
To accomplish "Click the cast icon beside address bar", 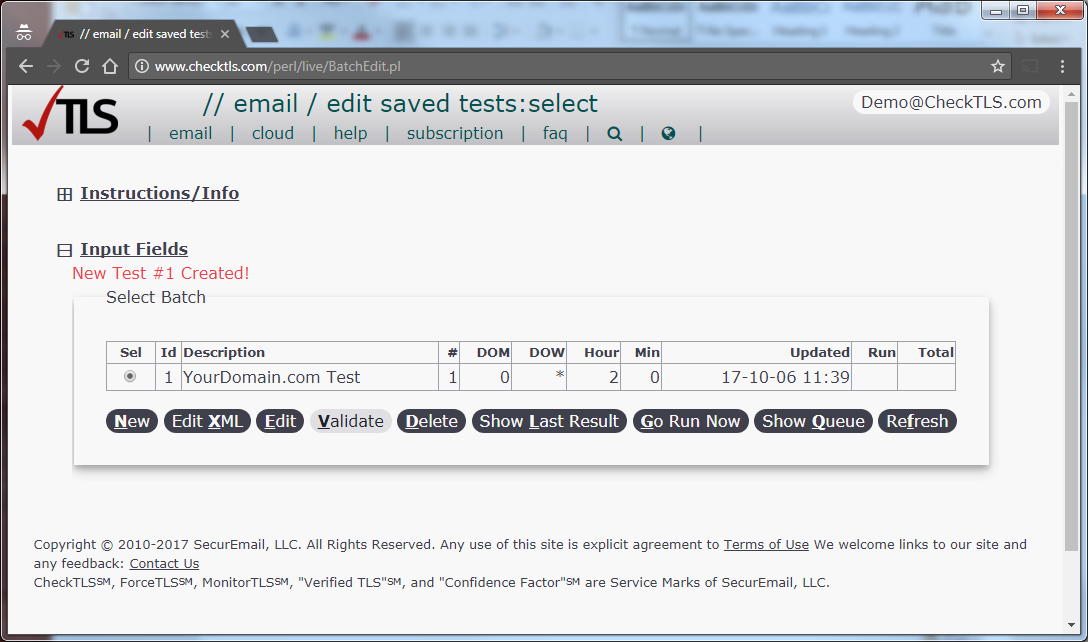I will click(x=1030, y=66).
